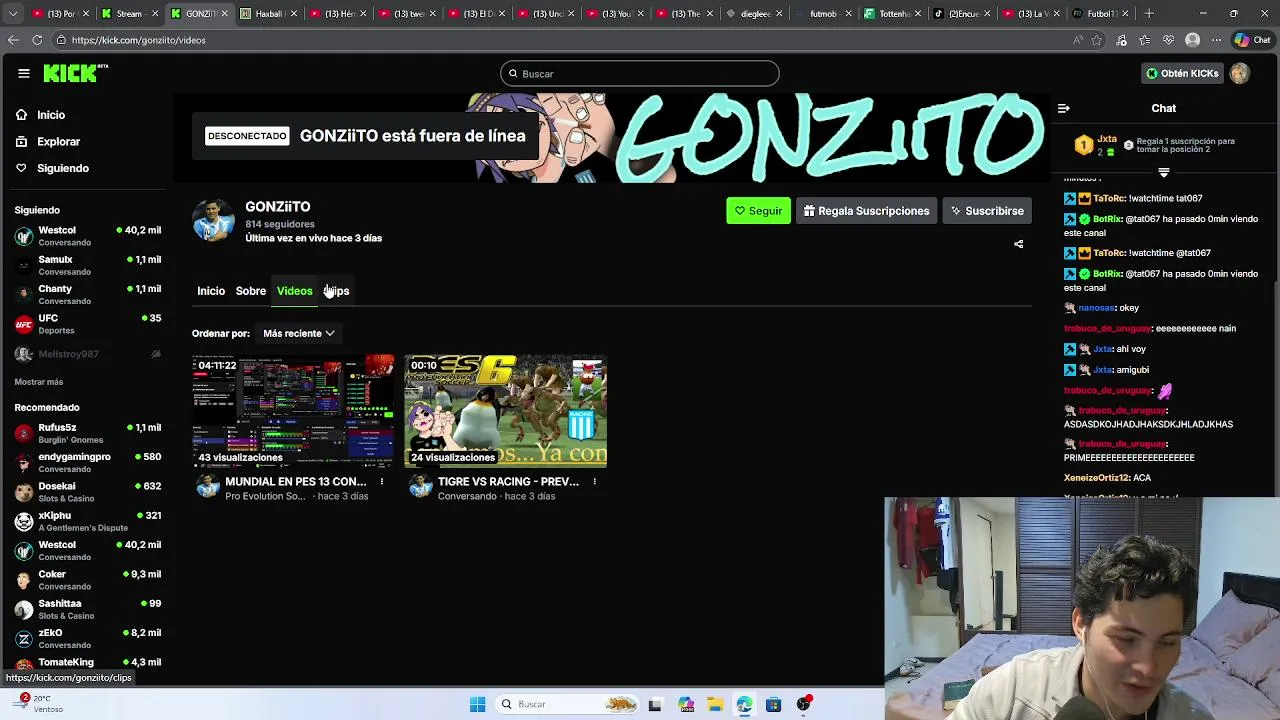Viewport: 1280px width, 720px height.
Task: Click the browser back arrow
Action: tap(13, 40)
